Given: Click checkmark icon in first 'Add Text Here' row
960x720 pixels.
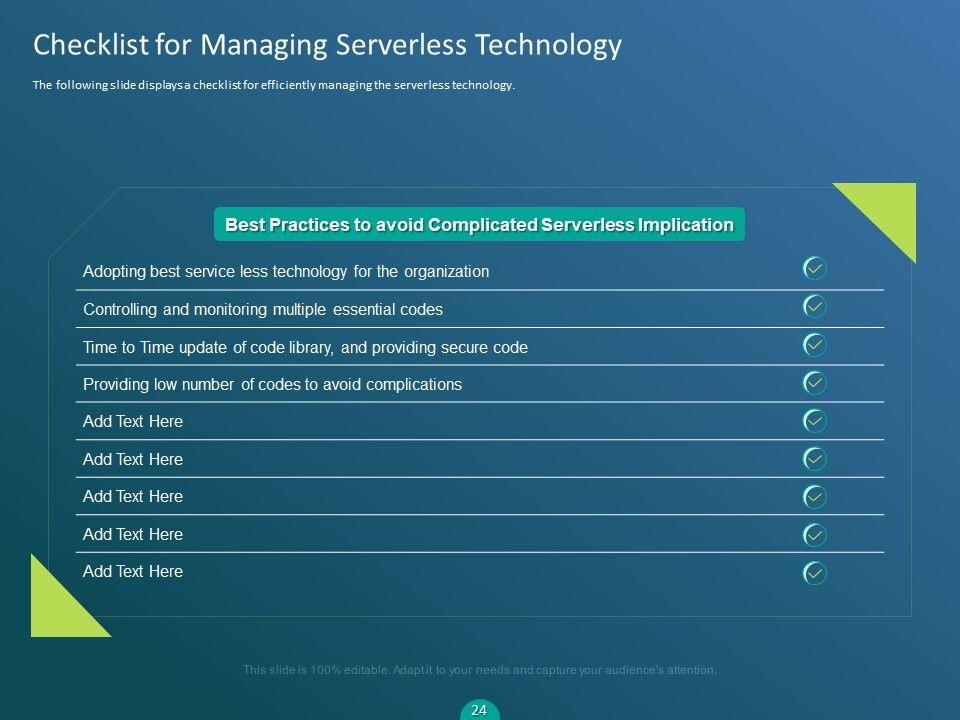Looking at the screenshot, I should [815, 421].
